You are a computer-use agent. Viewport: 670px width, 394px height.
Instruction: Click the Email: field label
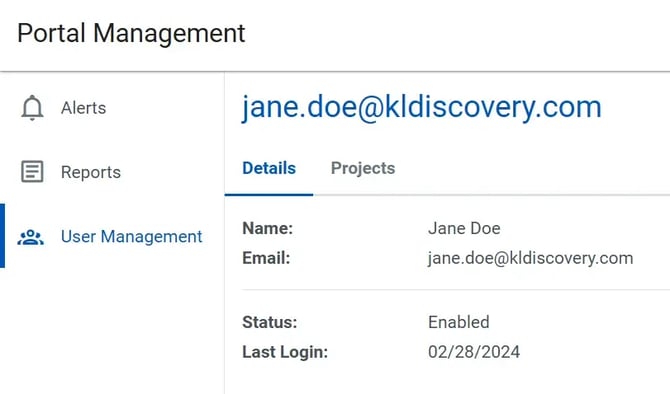pos(266,258)
